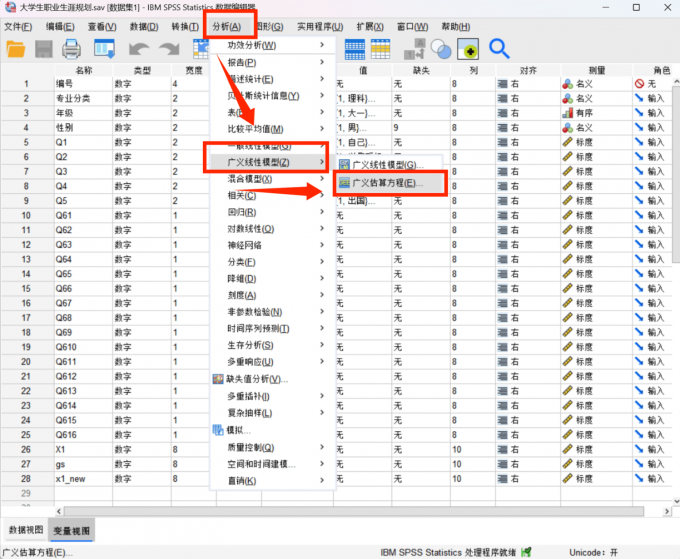Click the use variable sets circles icon
The width and height of the screenshot is (680, 559).
pos(441,49)
